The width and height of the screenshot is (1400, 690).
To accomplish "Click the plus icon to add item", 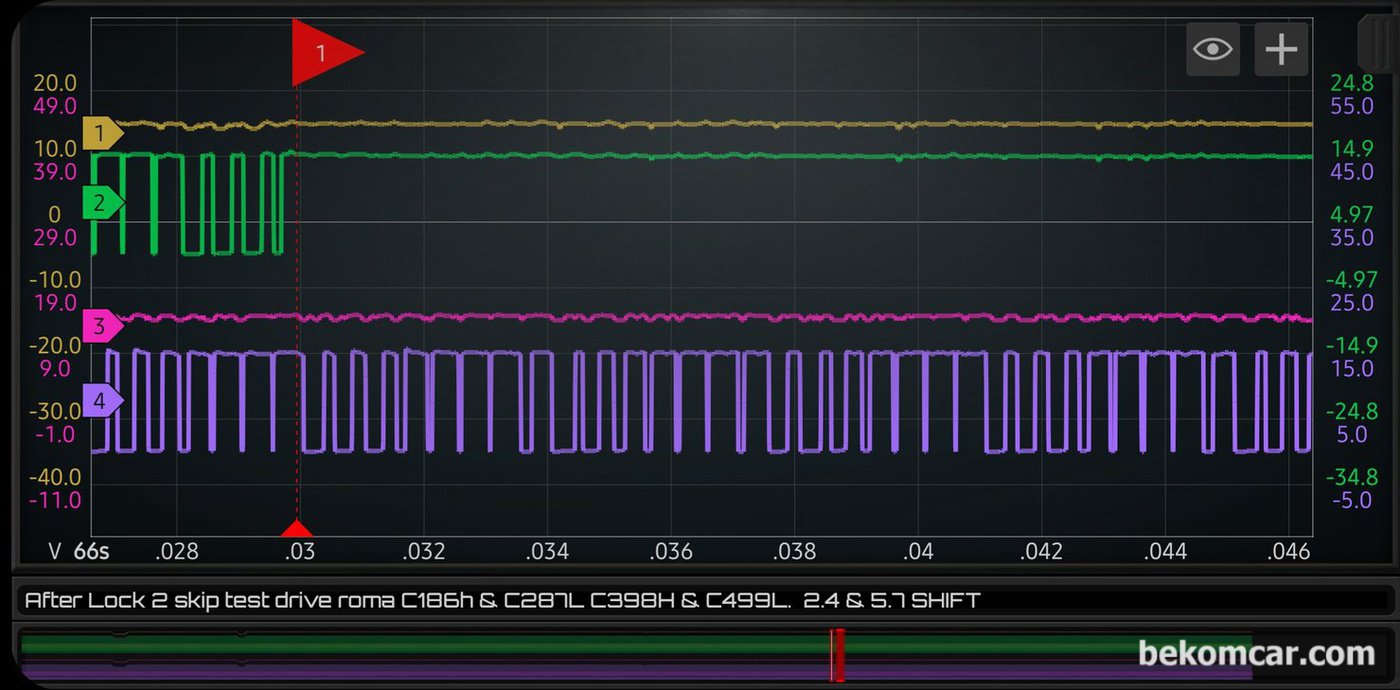I will point(1281,49).
